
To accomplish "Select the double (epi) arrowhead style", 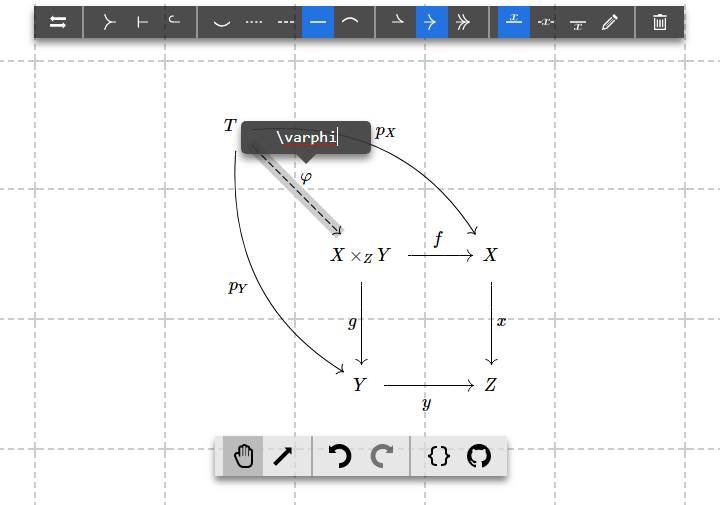I will (464, 22).
